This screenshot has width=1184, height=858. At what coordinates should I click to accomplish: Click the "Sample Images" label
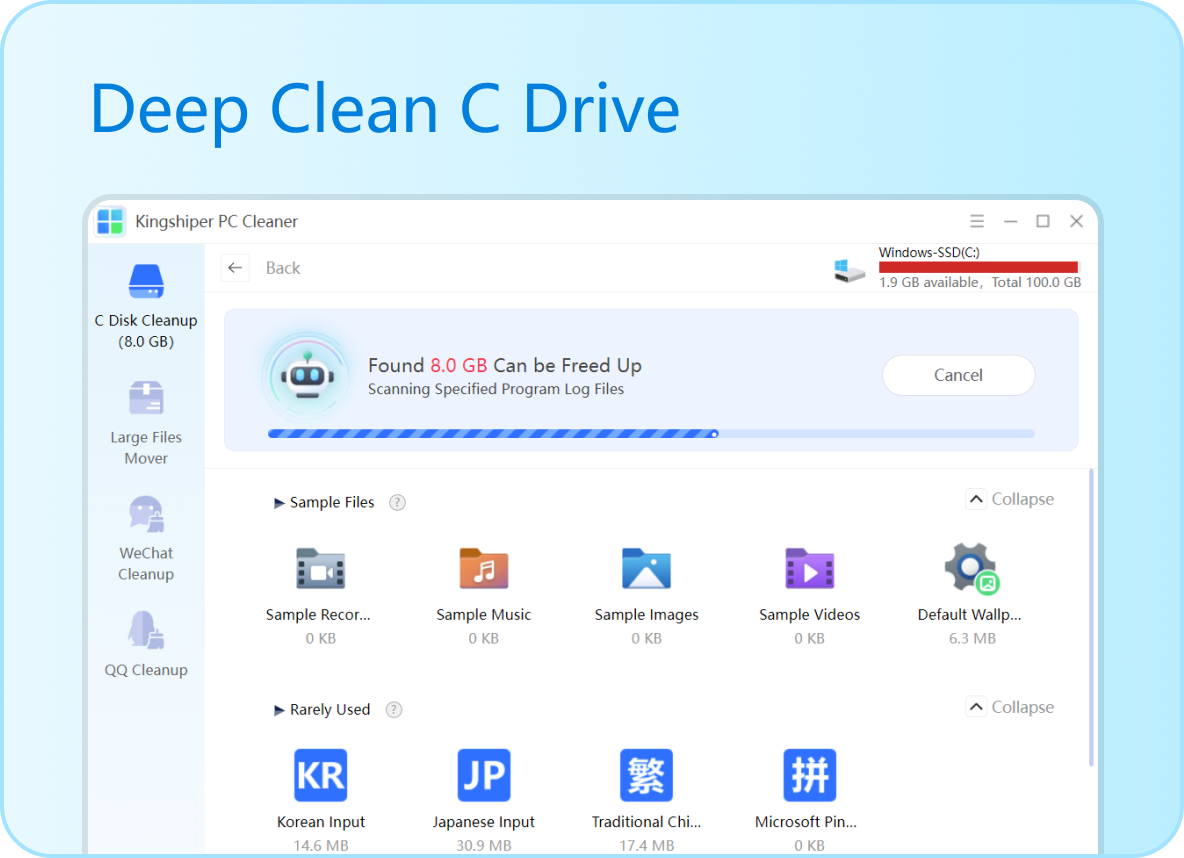point(646,615)
